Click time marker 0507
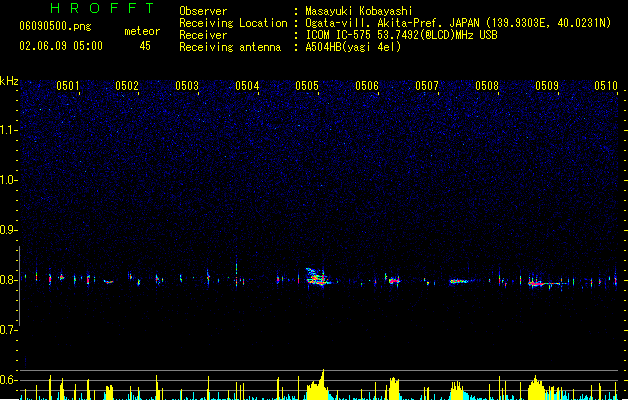The width and height of the screenshot is (629, 400). pyautogui.click(x=427, y=86)
